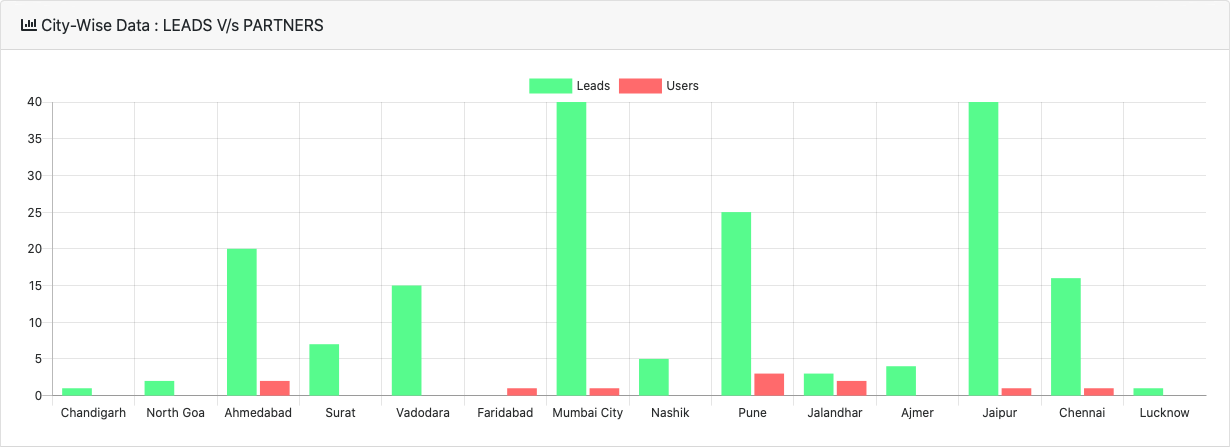Click the Ahmedabad Leads bar
The width and height of the screenshot is (1230, 447).
(x=242, y=322)
